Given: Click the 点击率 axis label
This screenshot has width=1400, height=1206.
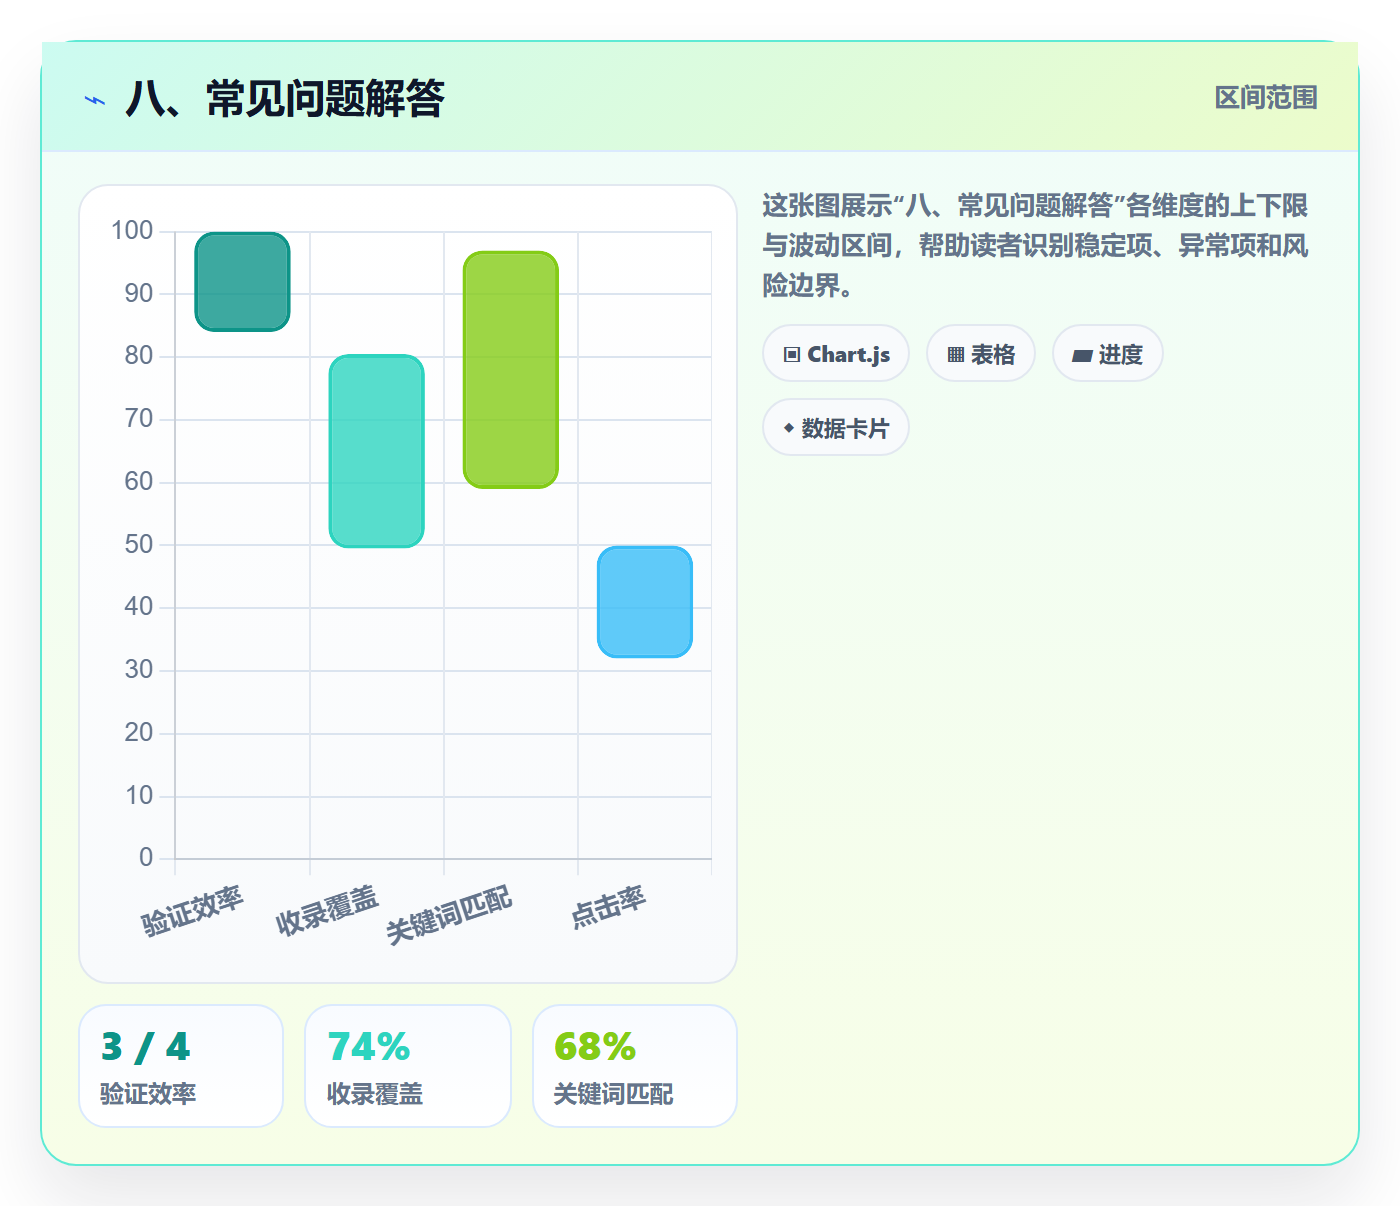Looking at the screenshot, I should click(x=608, y=907).
